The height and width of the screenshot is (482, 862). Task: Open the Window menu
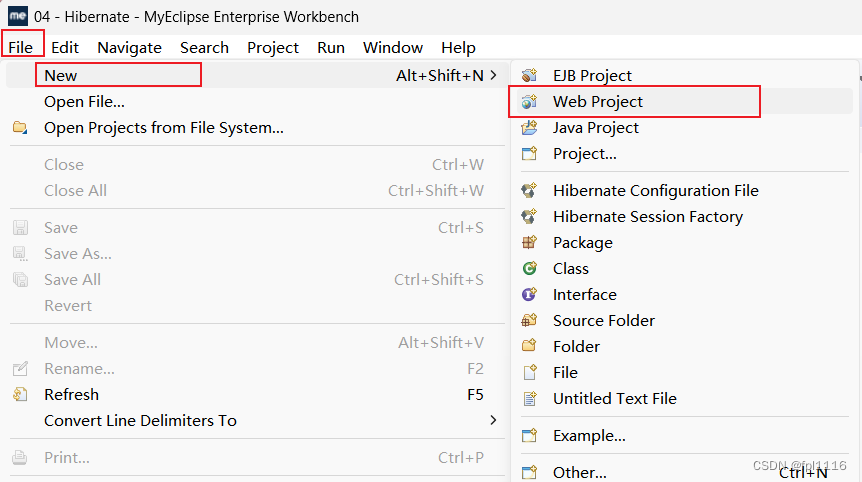click(393, 47)
